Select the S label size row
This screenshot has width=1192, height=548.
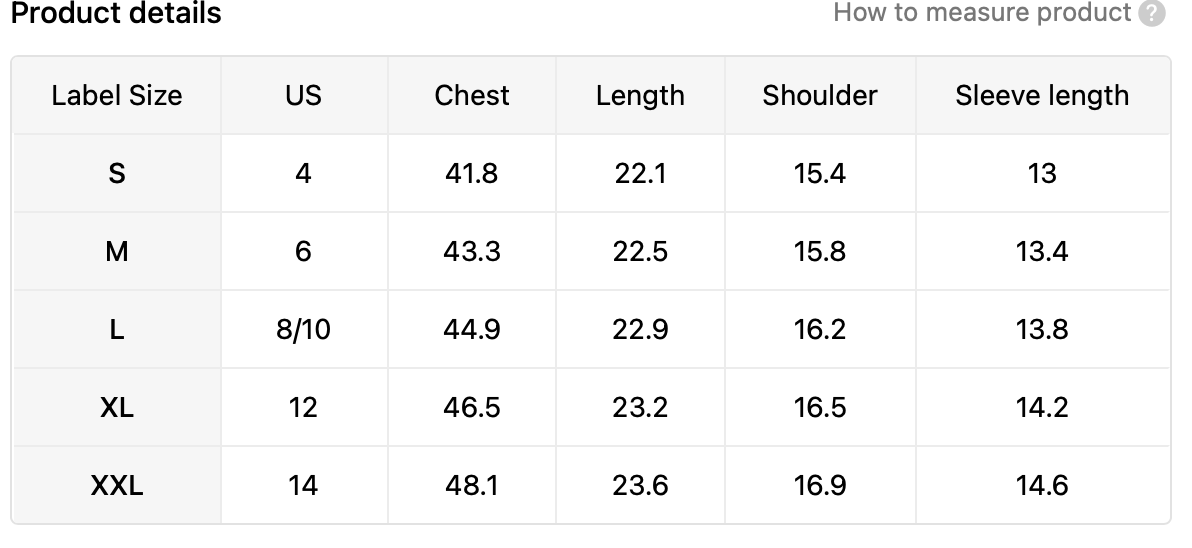click(x=117, y=174)
